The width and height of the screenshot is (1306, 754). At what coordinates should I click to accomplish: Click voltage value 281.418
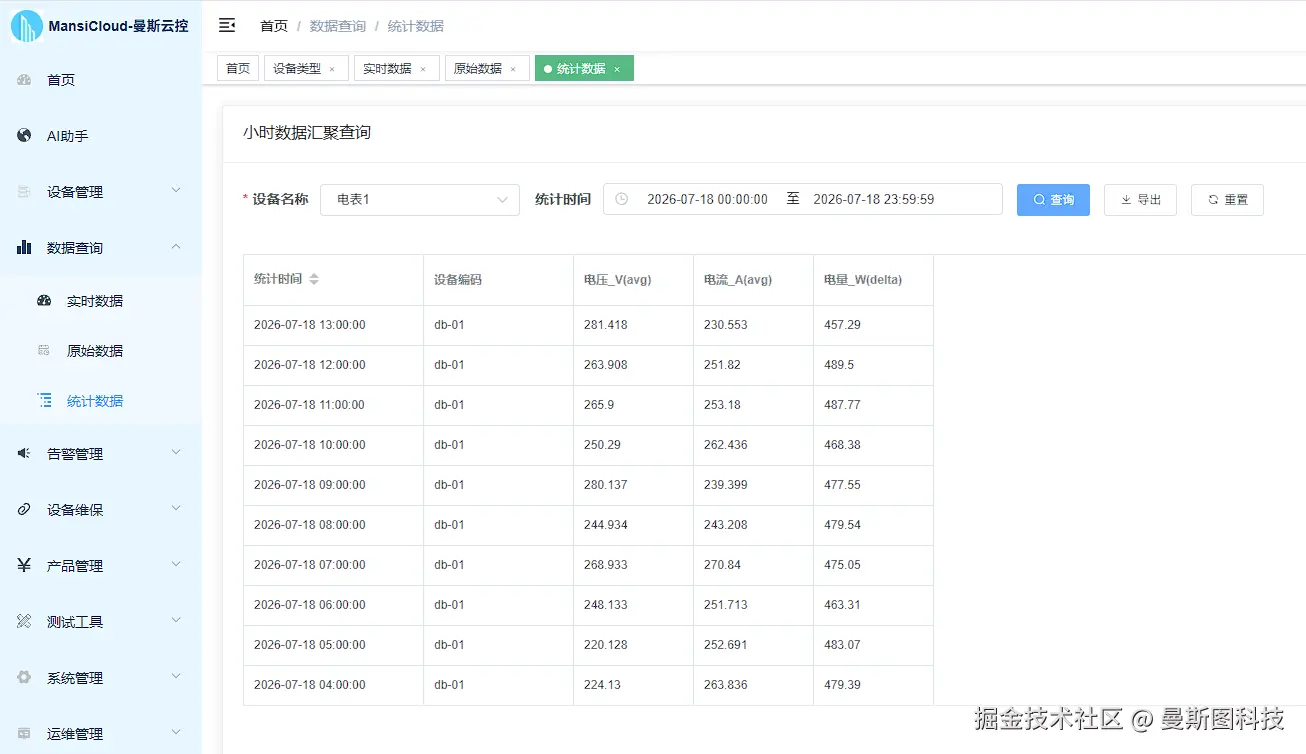[x=606, y=325]
